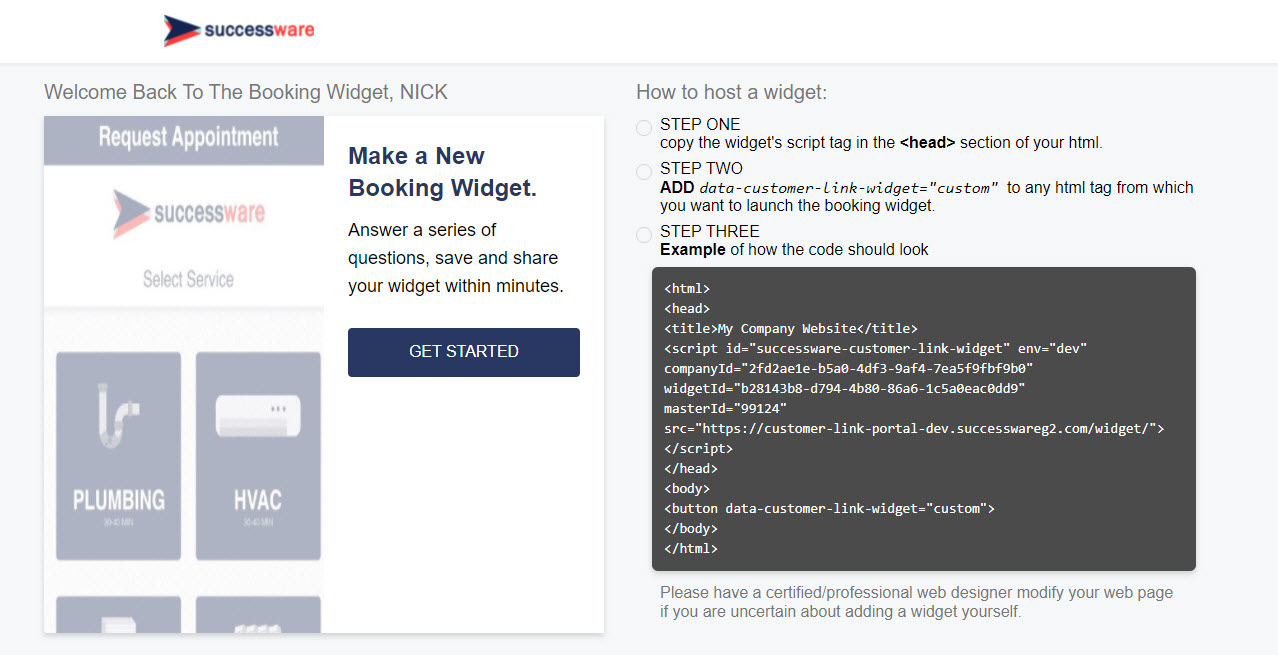This screenshot has height=655, width=1278.
Task: Click the opening <head> line in code block
Action: point(687,309)
